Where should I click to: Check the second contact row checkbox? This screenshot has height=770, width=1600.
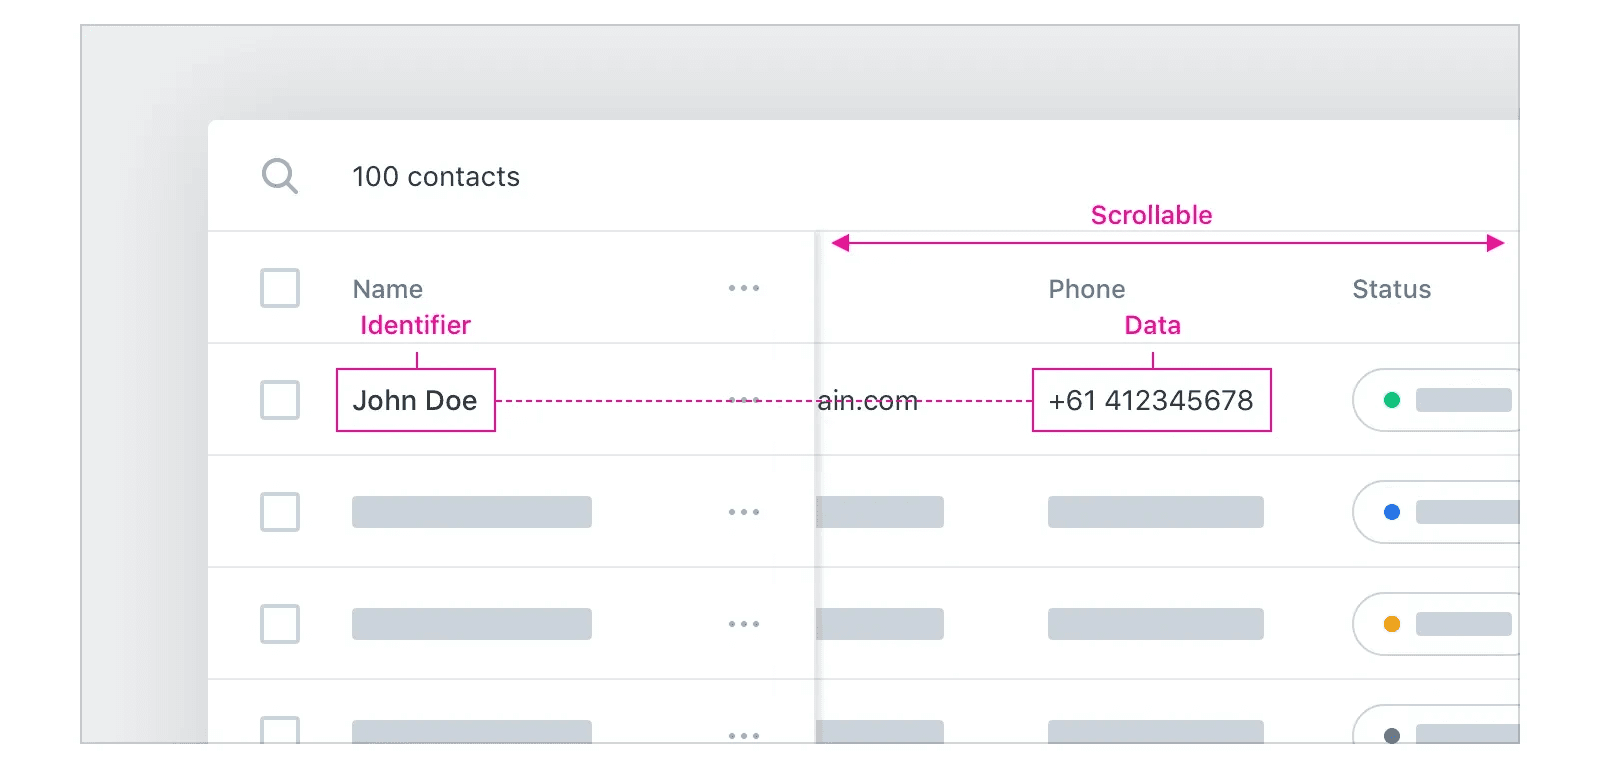pyautogui.click(x=280, y=512)
